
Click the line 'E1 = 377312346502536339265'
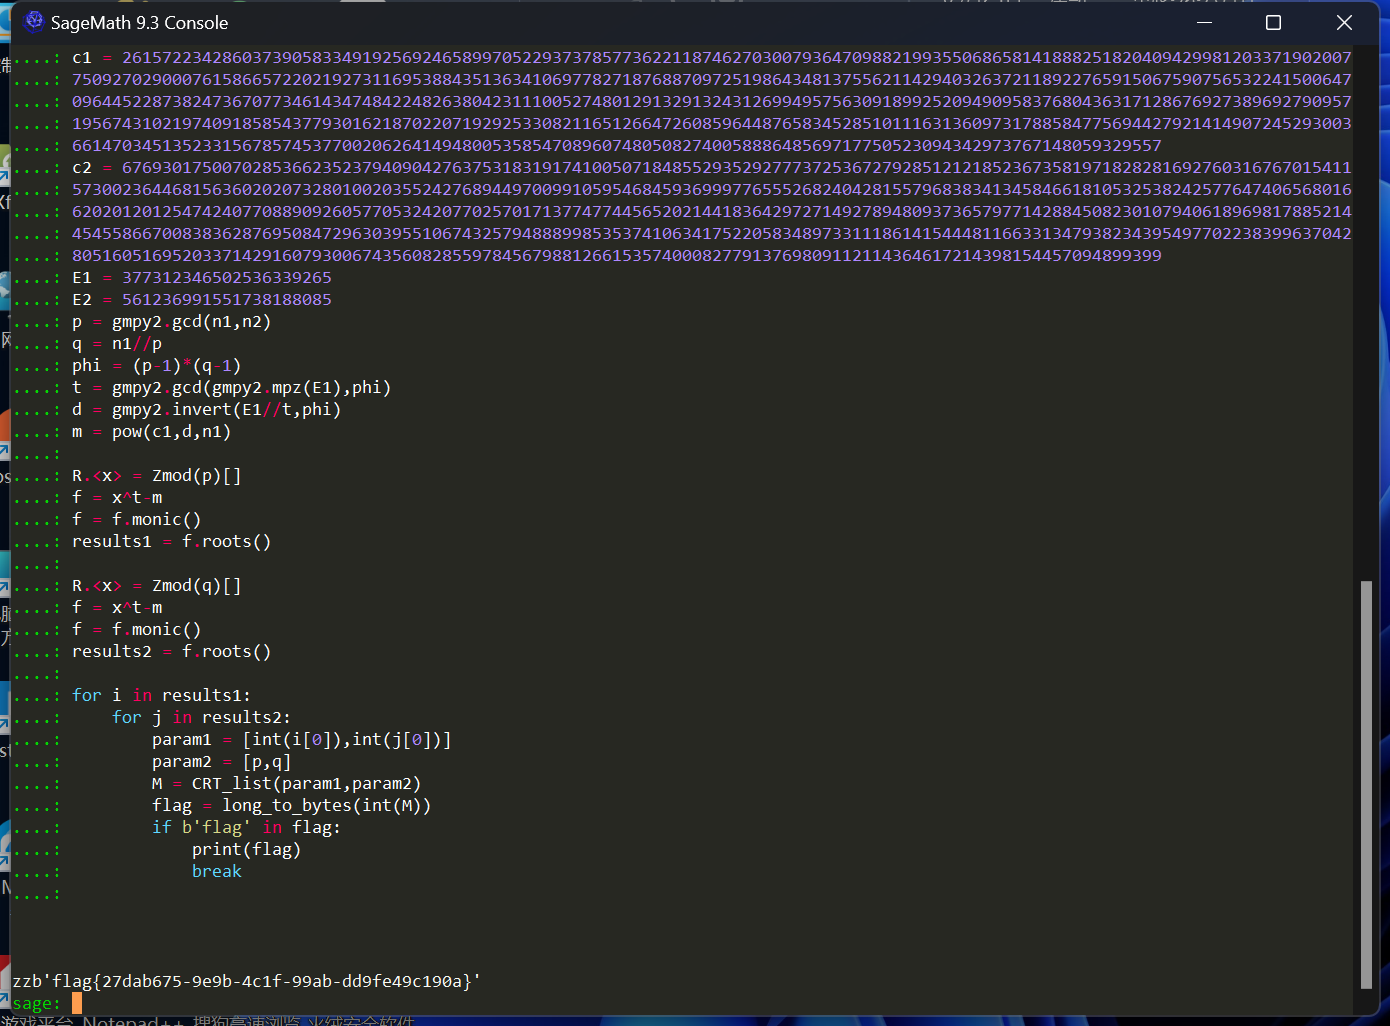(202, 277)
